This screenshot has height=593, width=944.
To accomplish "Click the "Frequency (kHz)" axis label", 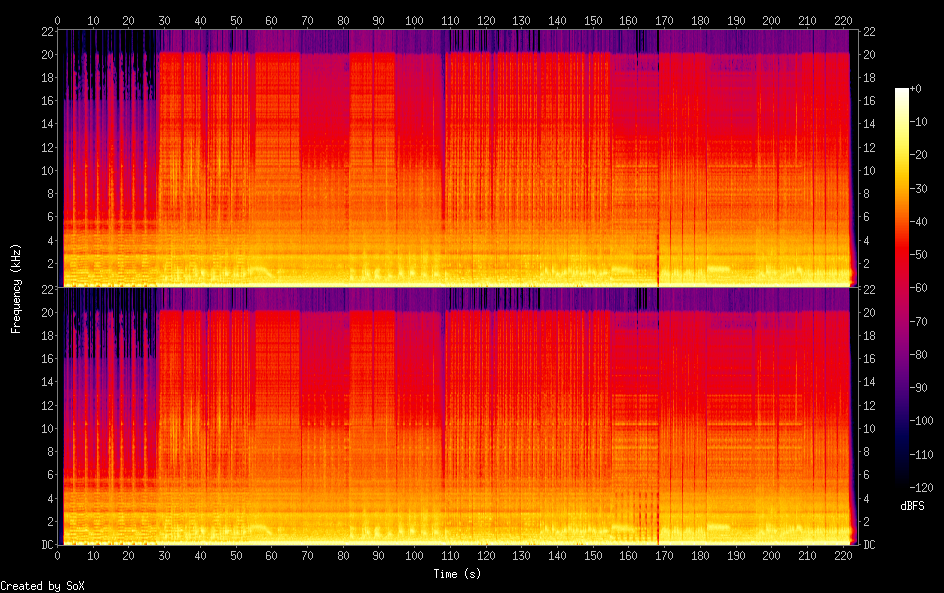I will coord(16,287).
